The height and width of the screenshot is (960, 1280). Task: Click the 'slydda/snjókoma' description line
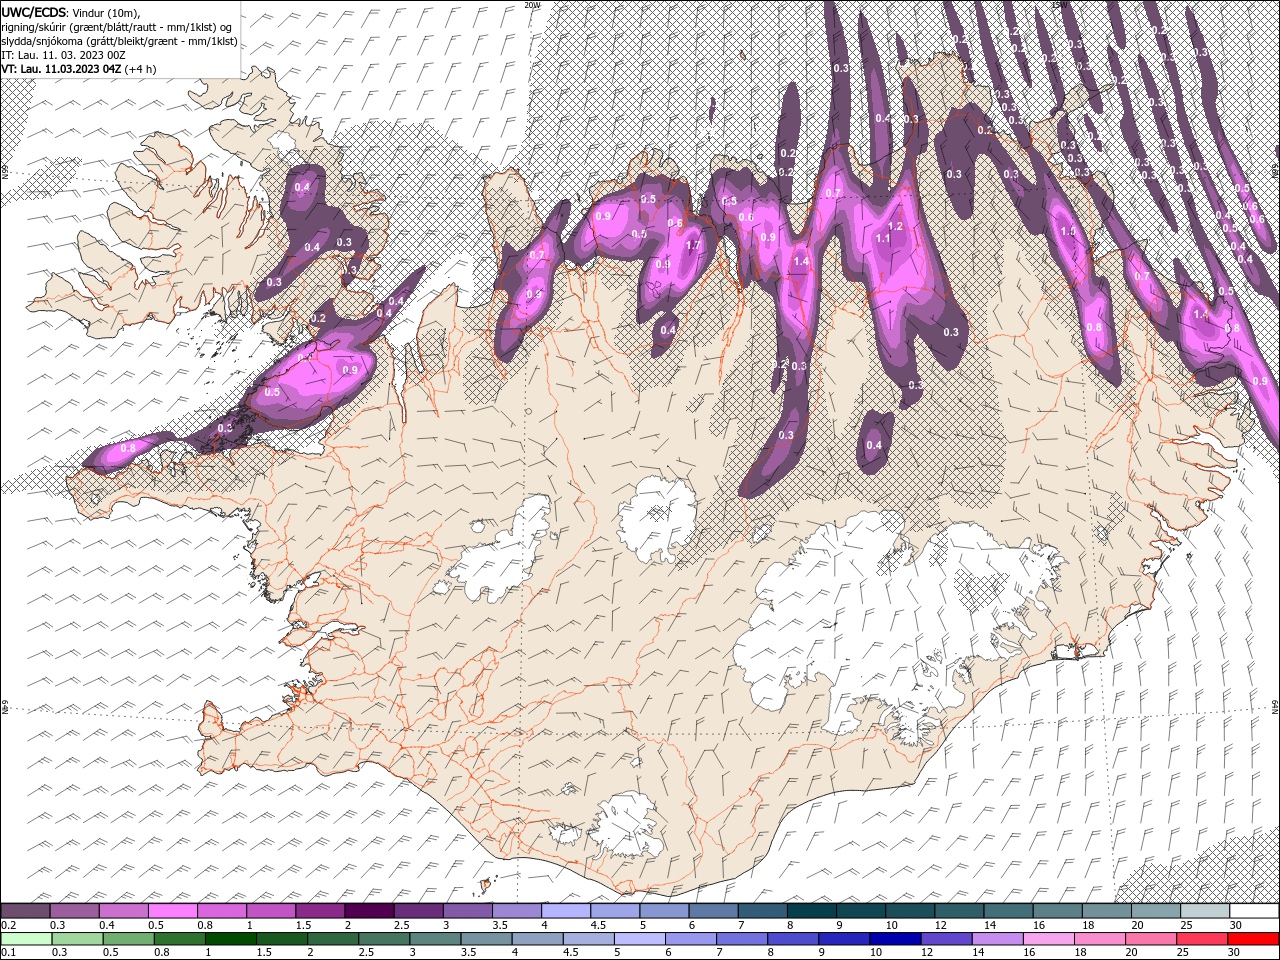119,40
